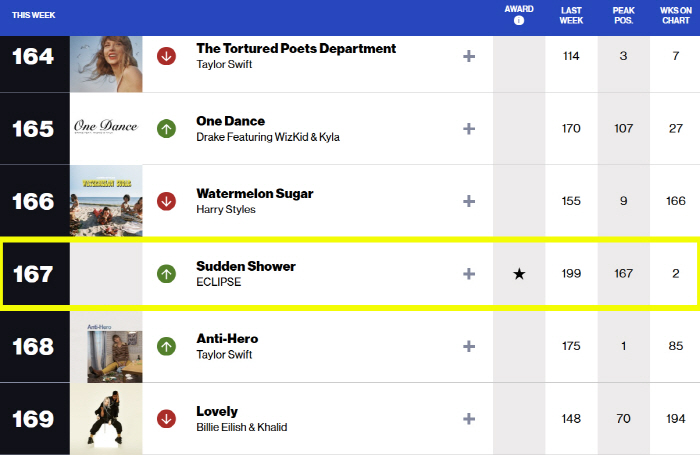700x455 pixels.
Task: Click peak position 70 for Lovely
Action: [624, 418]
